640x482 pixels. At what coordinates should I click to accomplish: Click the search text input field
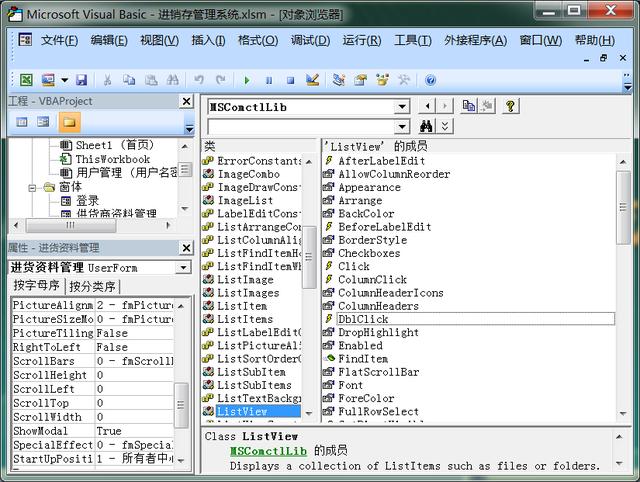point(301,127)
